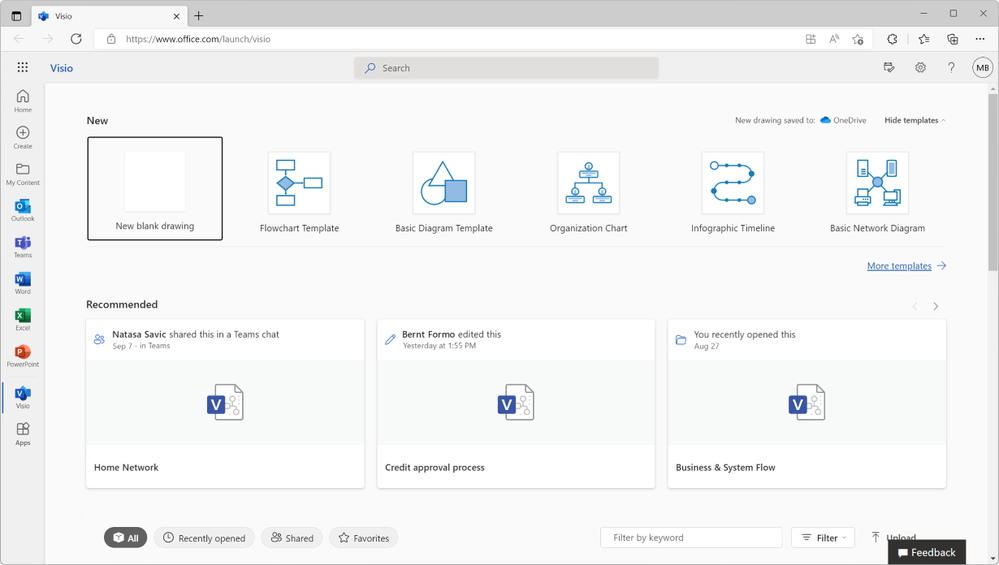Launch Word from the sidebar
This screenshot has width=999, height=565.
23,283
